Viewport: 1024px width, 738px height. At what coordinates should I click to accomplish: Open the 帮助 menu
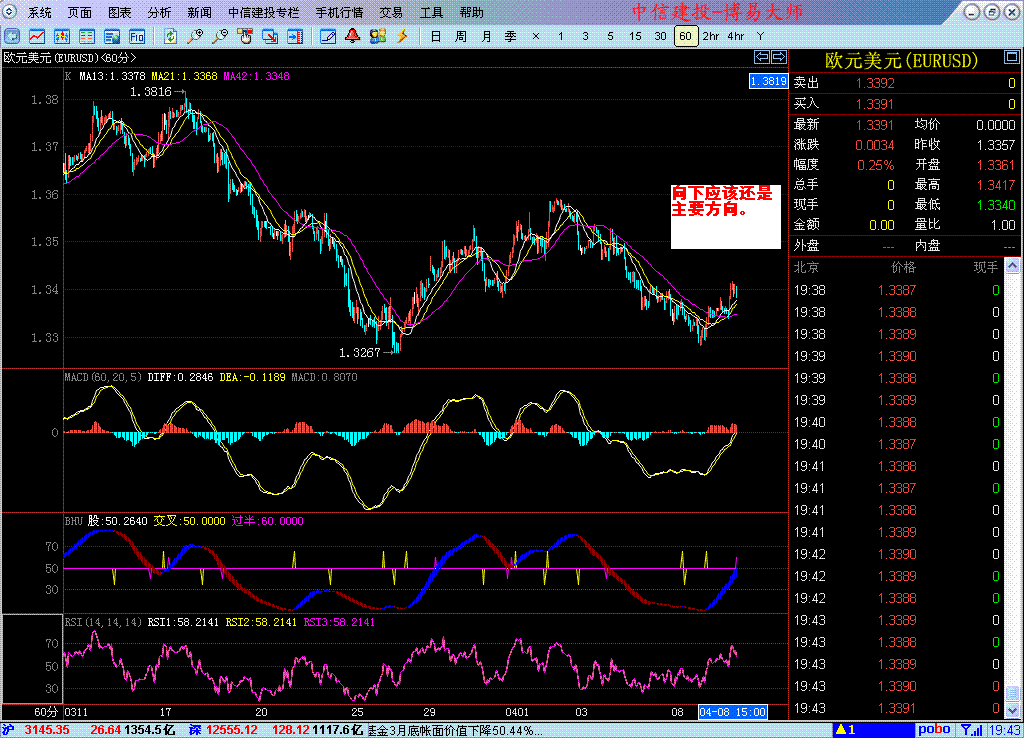[472, 12]
